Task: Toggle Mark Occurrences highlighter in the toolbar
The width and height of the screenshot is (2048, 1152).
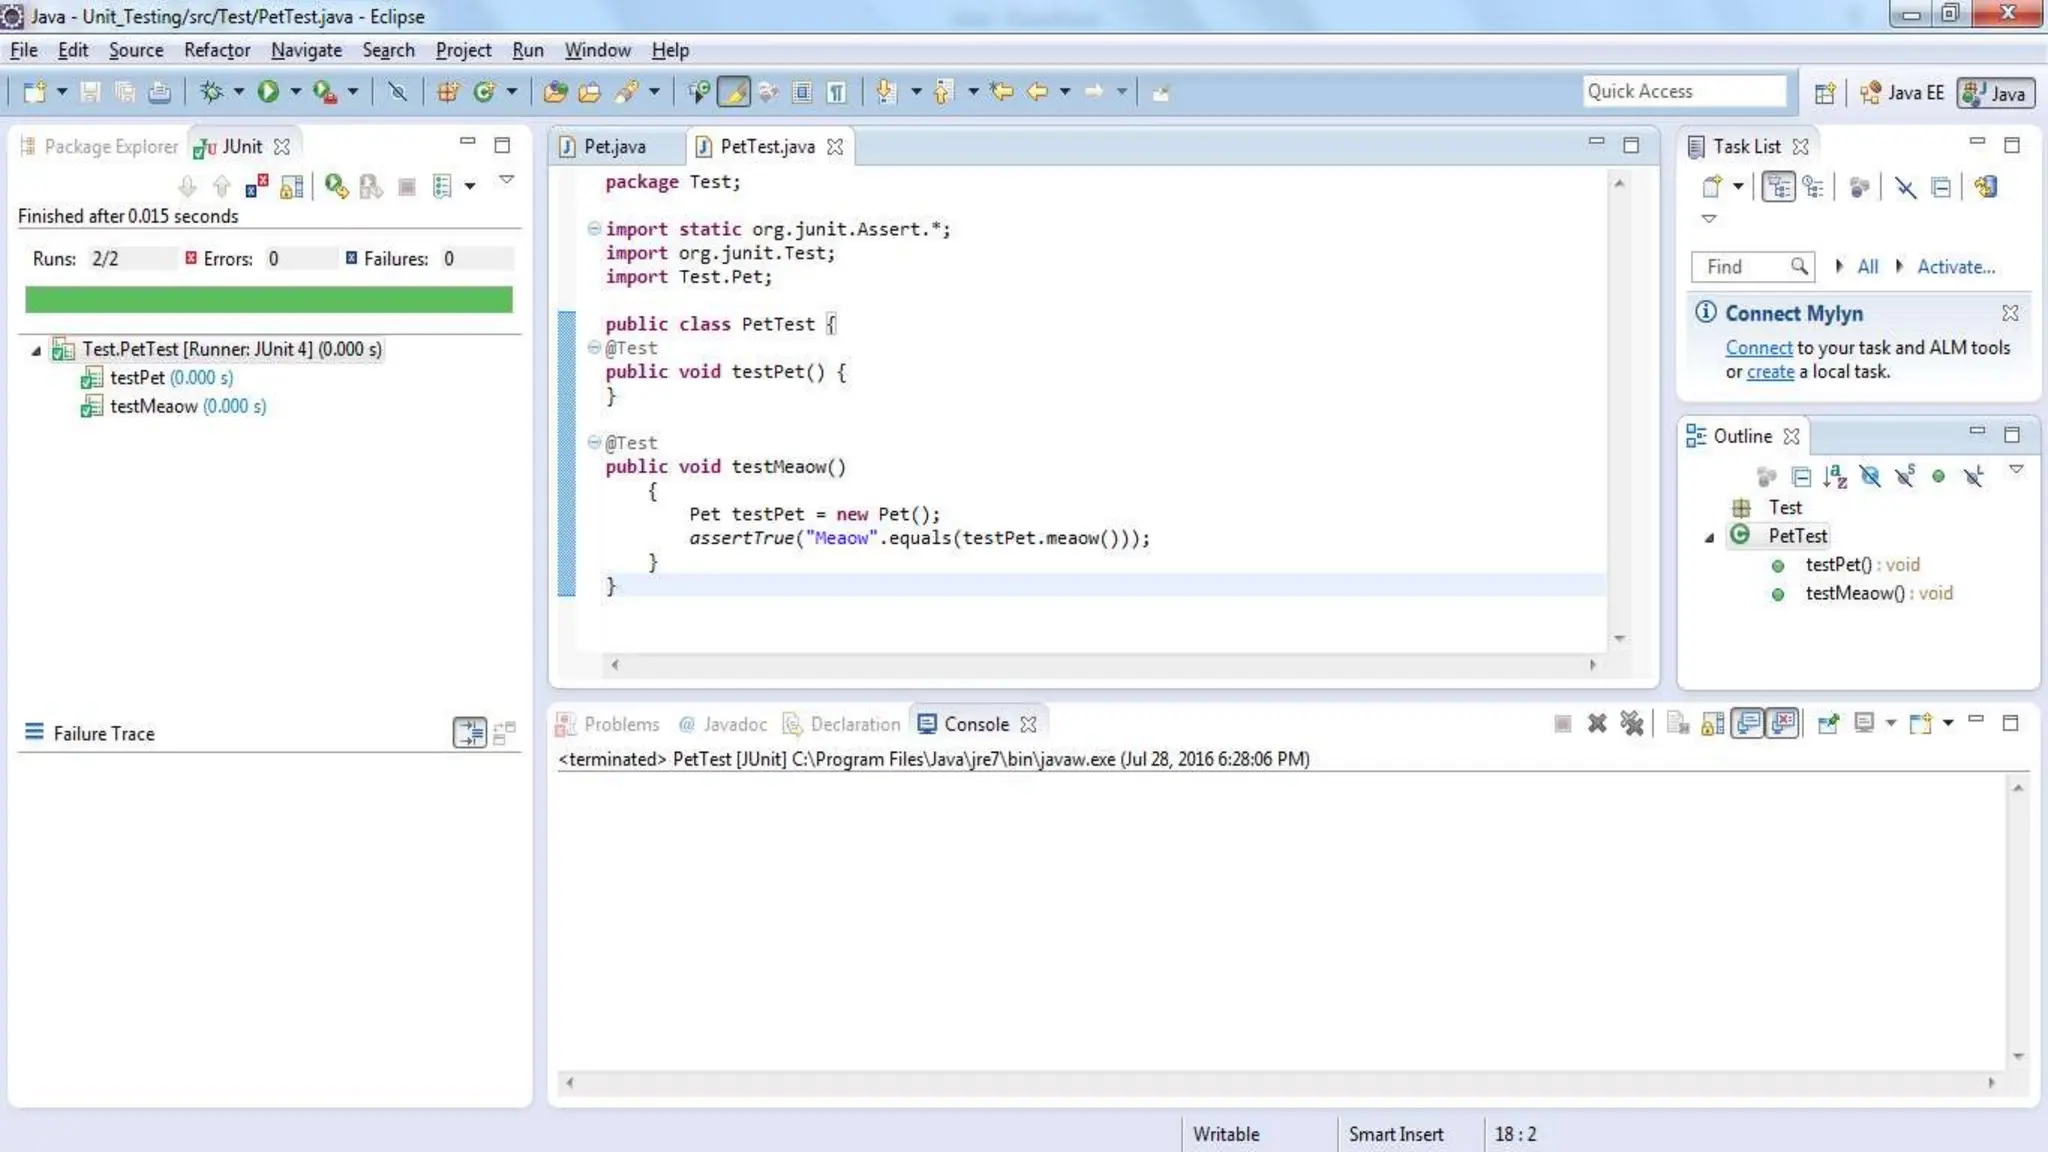Action: [733, 92]
